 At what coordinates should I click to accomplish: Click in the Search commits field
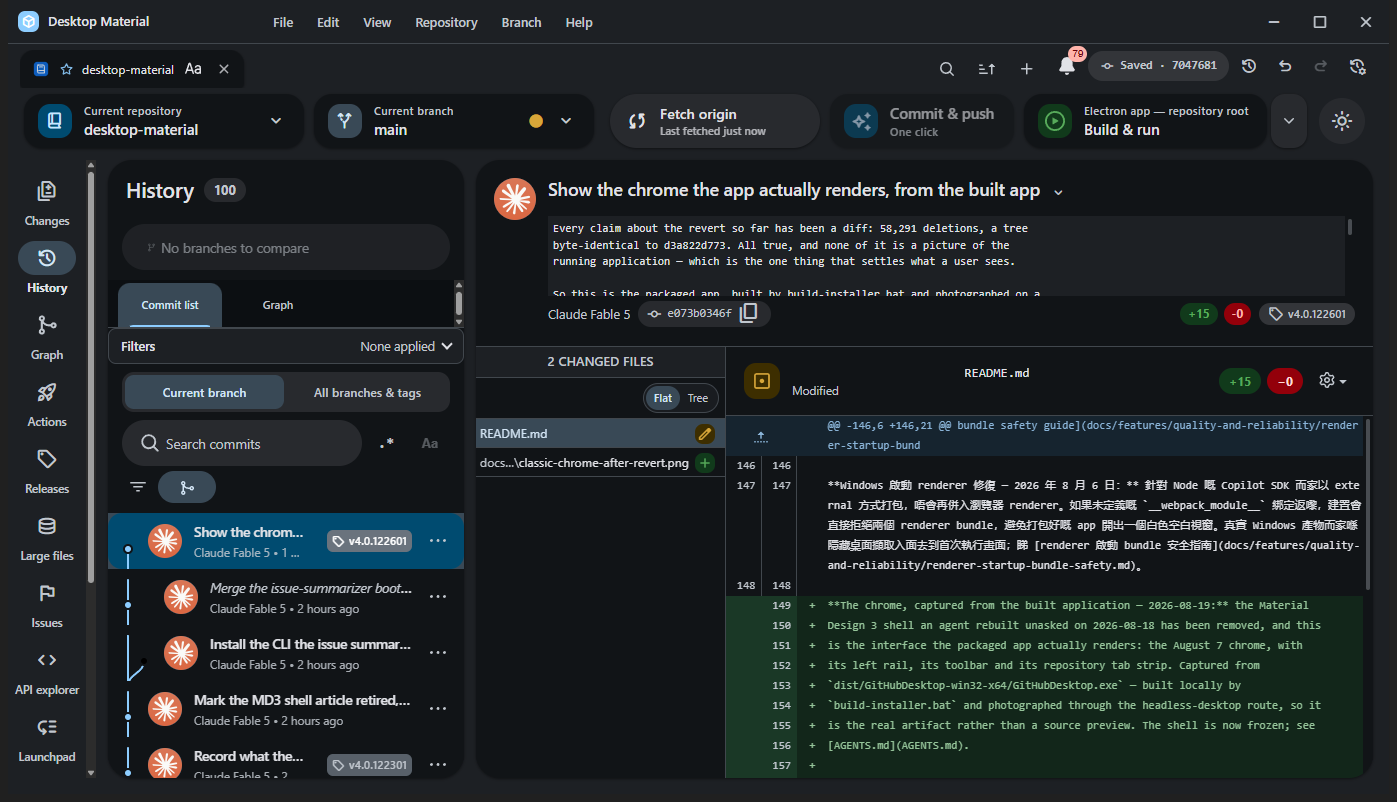click(242, 443)
